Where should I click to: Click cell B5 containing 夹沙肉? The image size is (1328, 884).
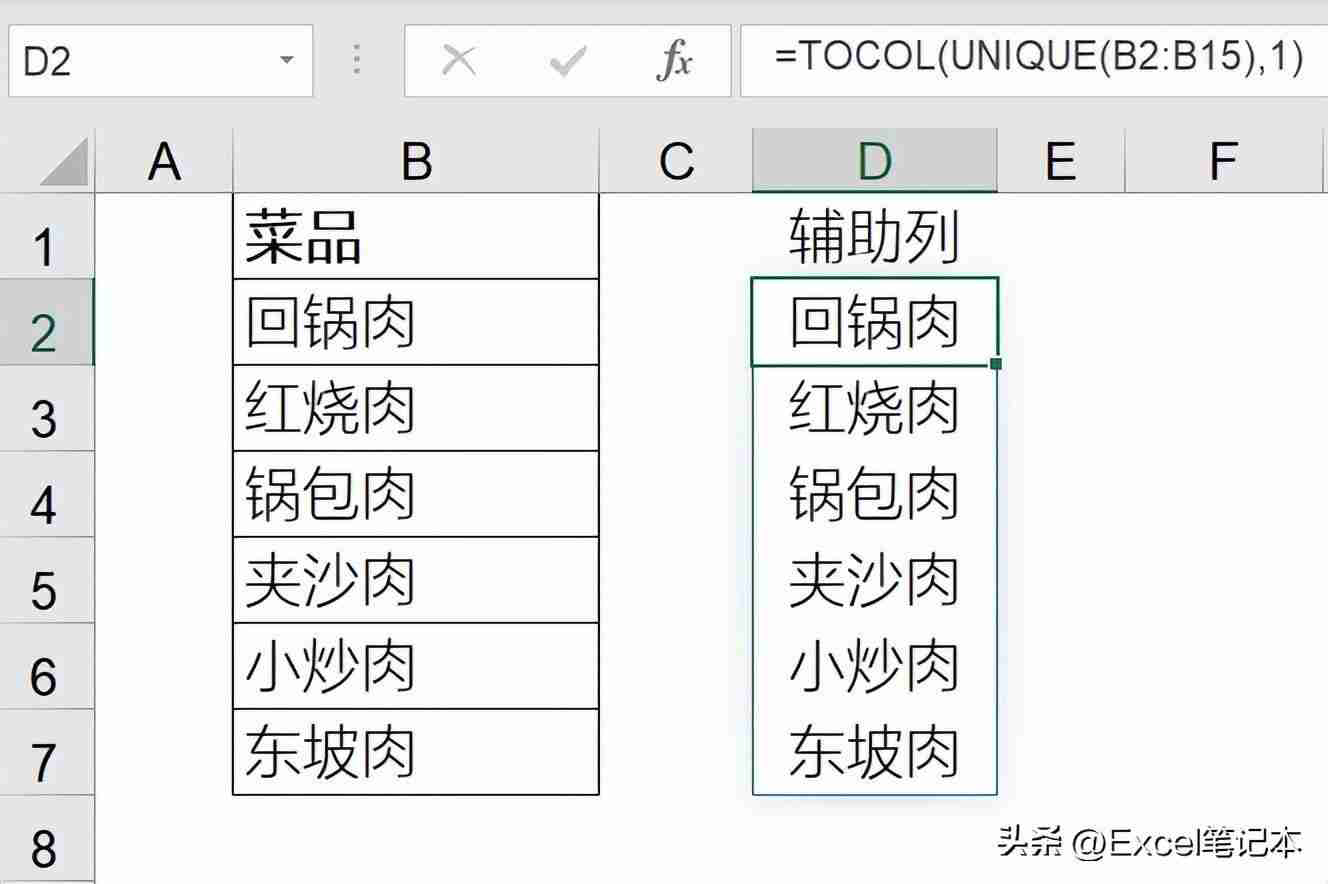pos(416,580)
